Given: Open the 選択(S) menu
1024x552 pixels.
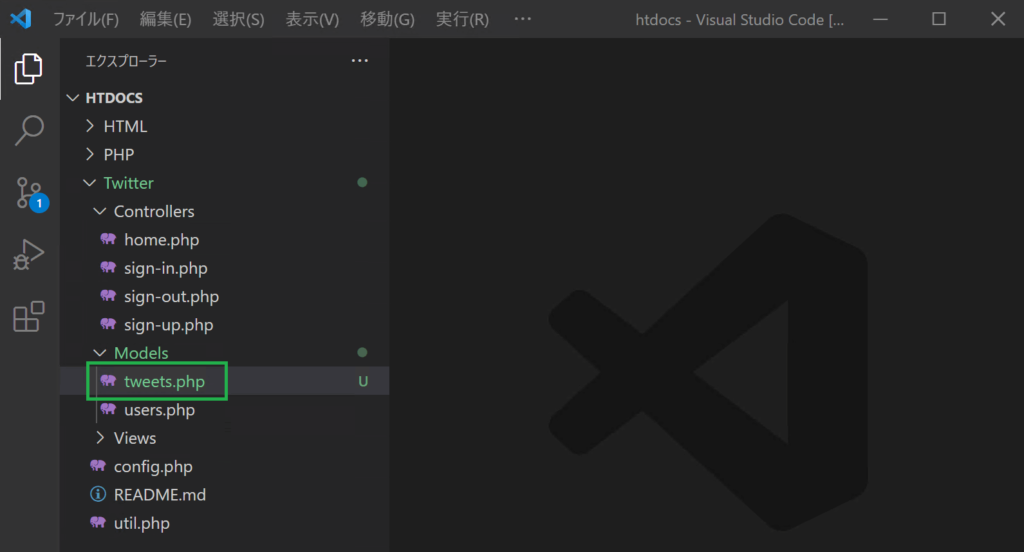Looking at the screenshot, I should (x=238, y=20).
